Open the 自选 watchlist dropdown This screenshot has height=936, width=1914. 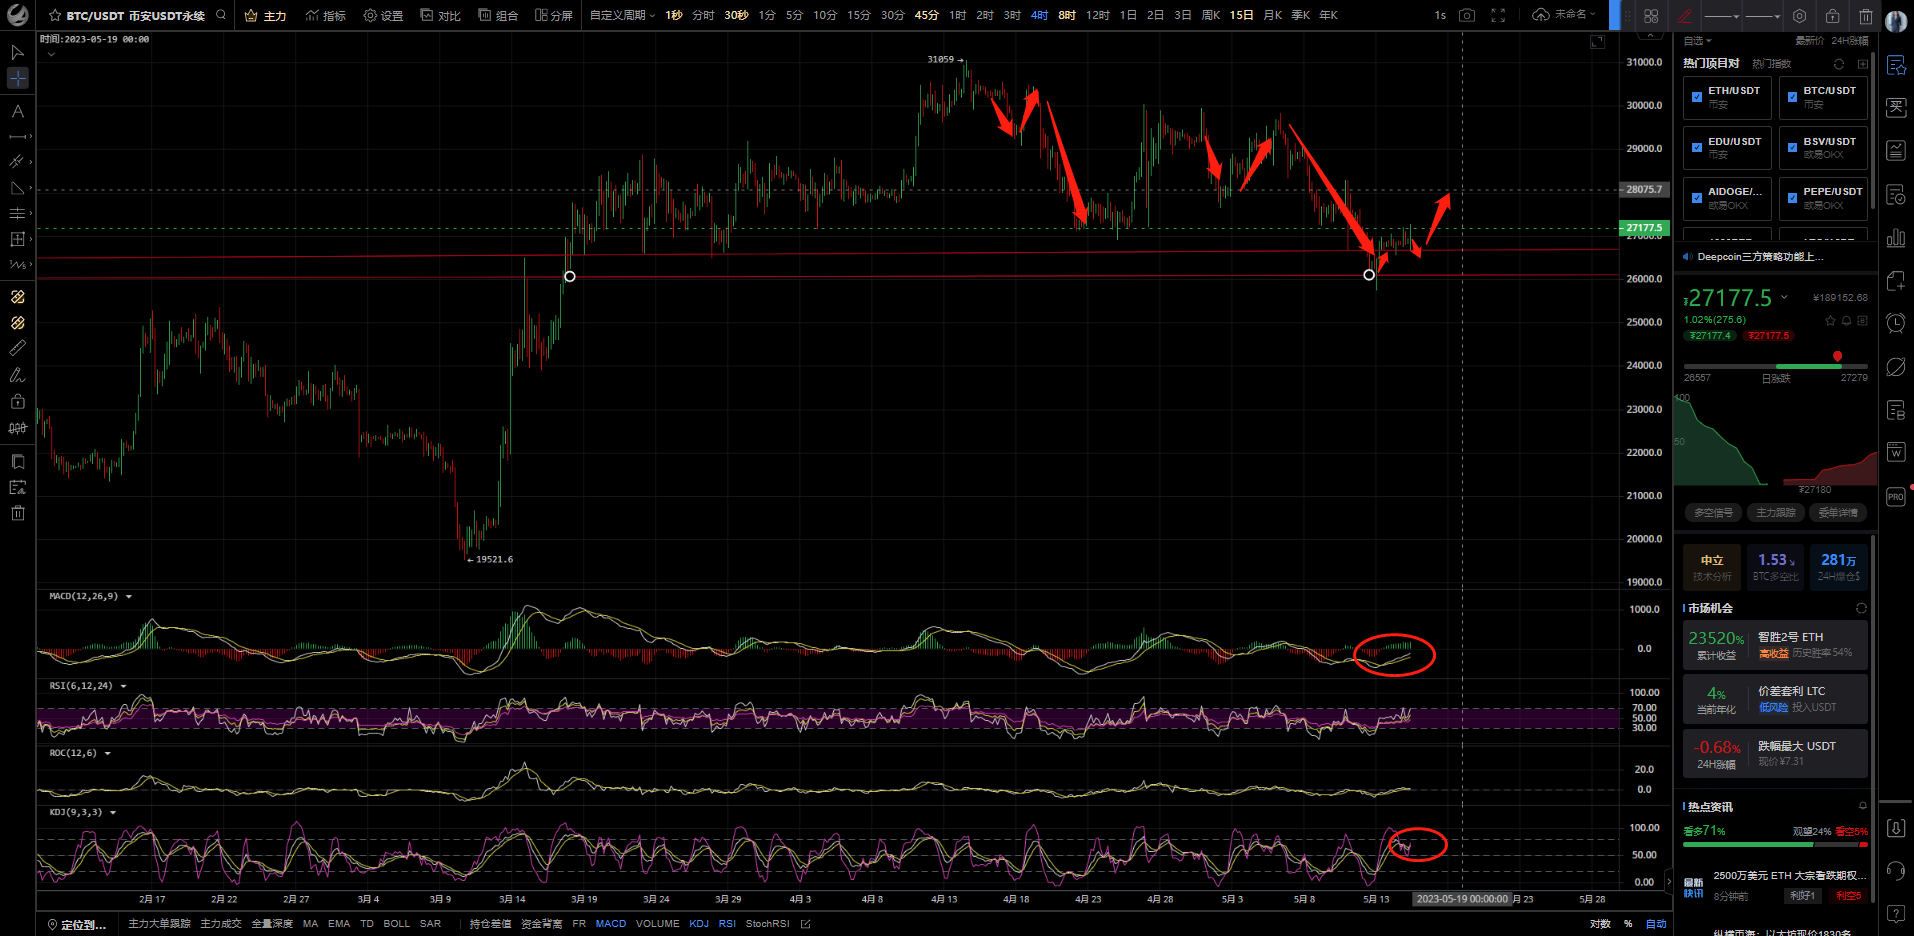tap(1697, 41)
